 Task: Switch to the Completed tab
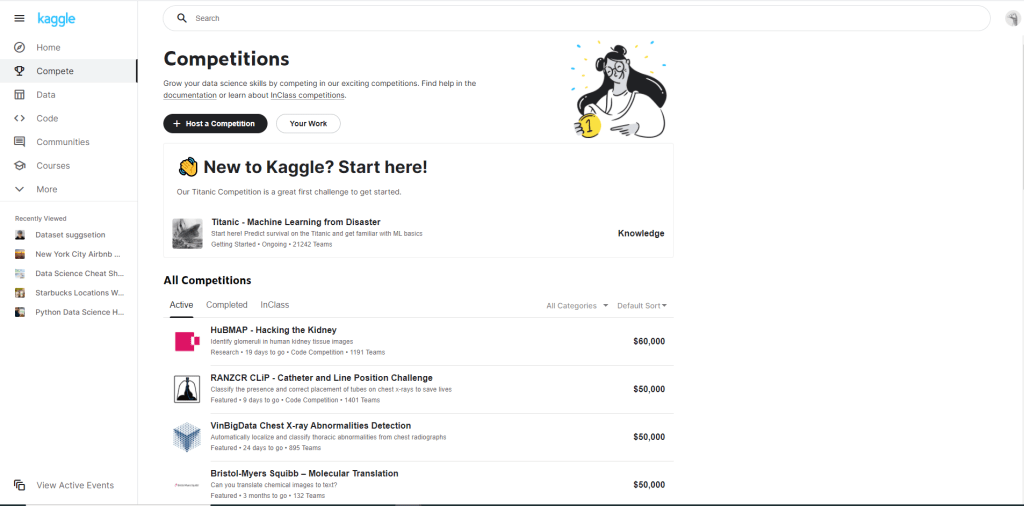(x=227, y=305)
